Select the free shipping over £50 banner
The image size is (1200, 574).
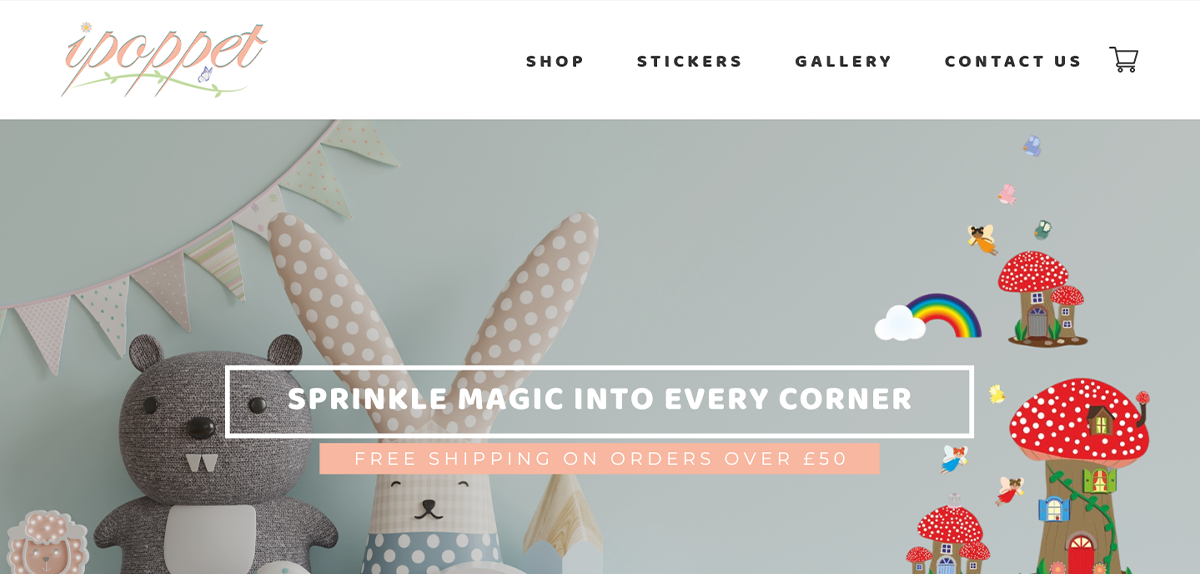point(599,459)
